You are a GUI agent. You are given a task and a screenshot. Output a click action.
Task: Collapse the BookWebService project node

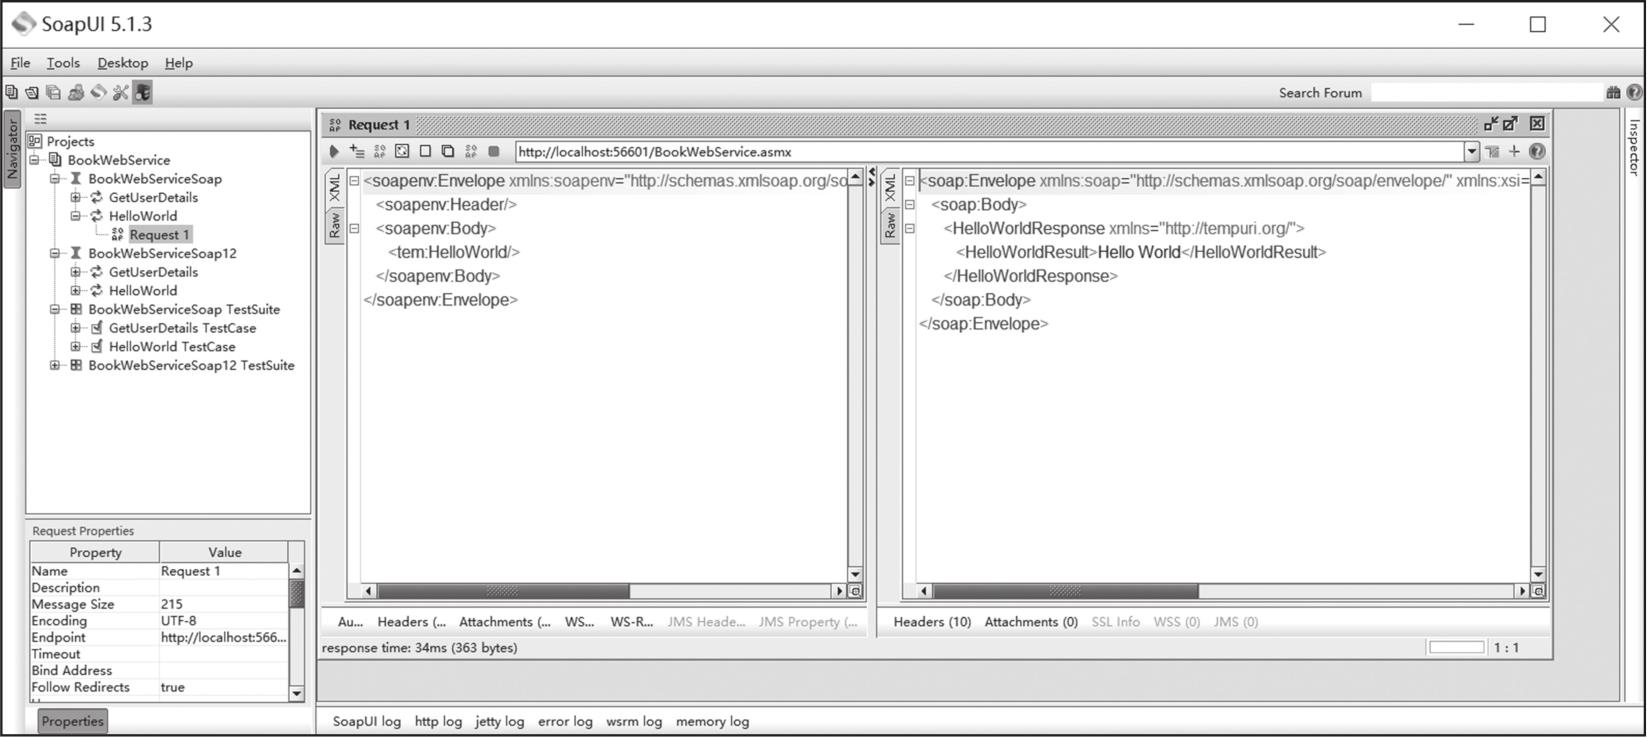click(x=35, y=160)
